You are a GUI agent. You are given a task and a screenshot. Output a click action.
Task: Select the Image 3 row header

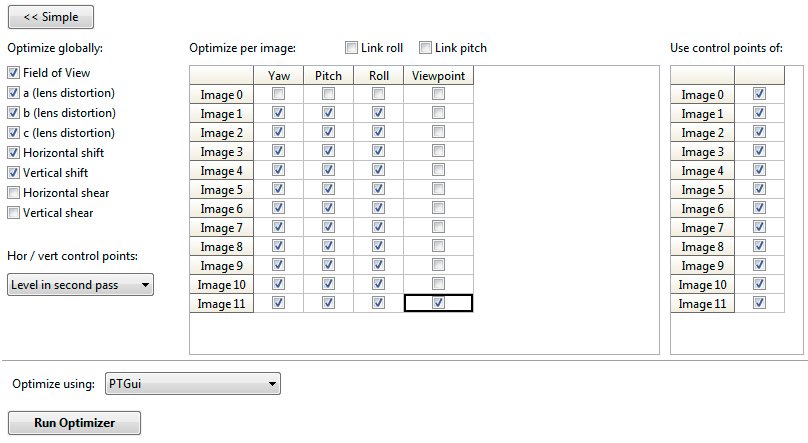pos(221,152)
